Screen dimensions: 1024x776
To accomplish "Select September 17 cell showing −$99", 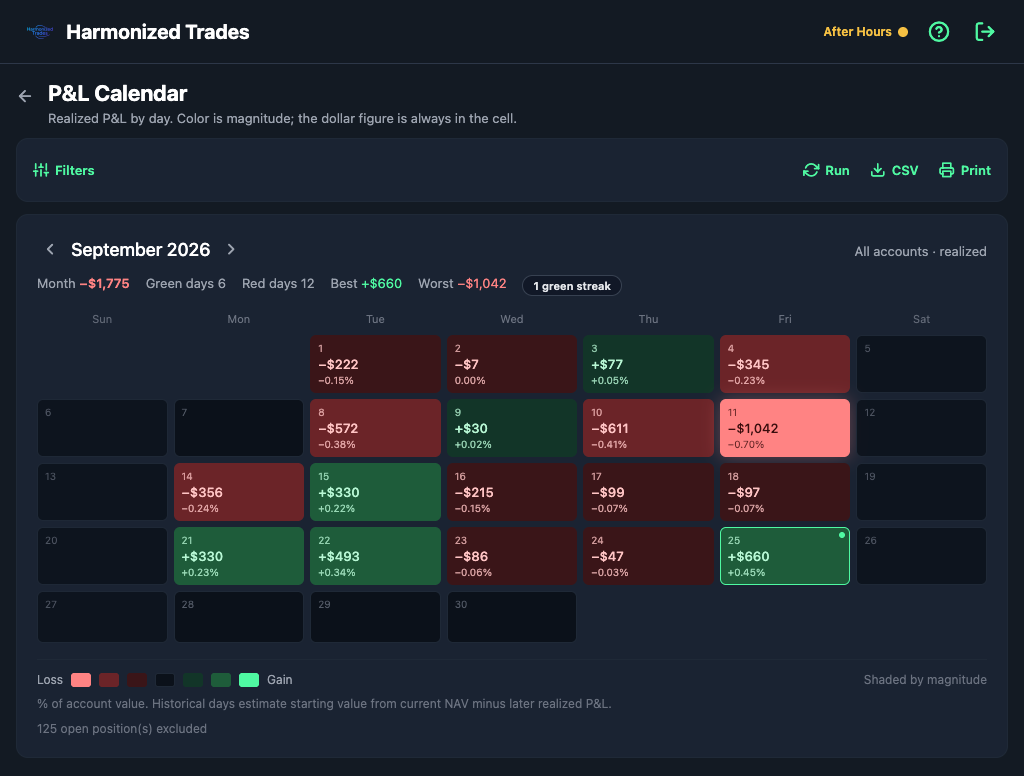I will click(648, 492).
